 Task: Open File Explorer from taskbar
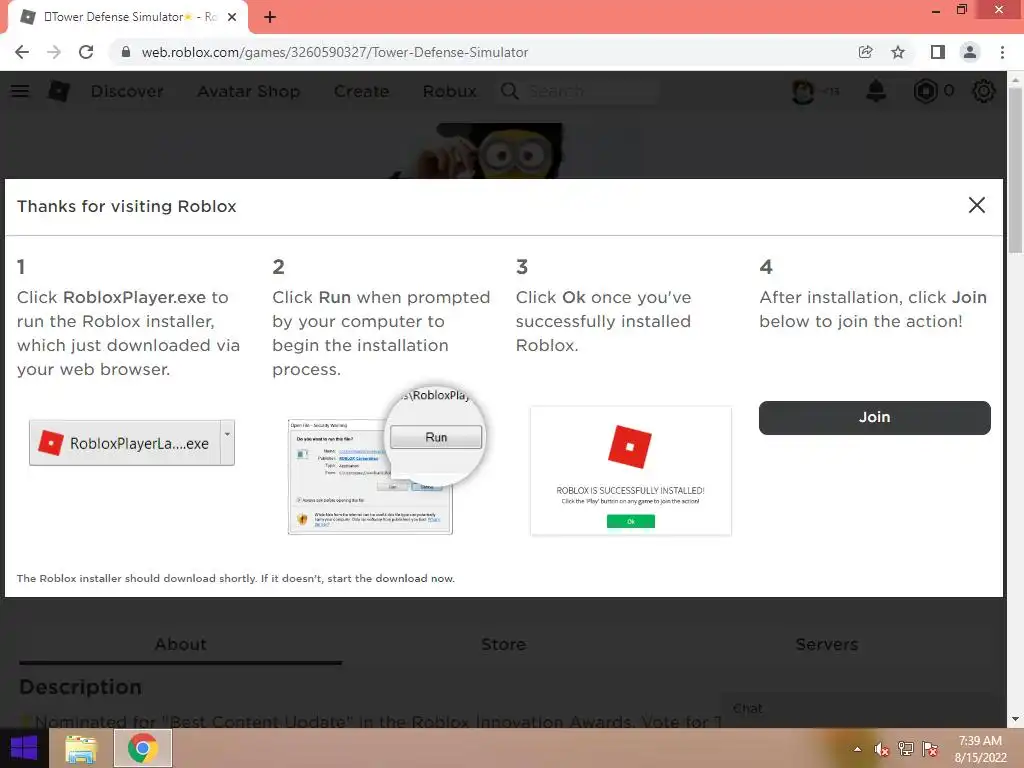[x=80, y=748]
